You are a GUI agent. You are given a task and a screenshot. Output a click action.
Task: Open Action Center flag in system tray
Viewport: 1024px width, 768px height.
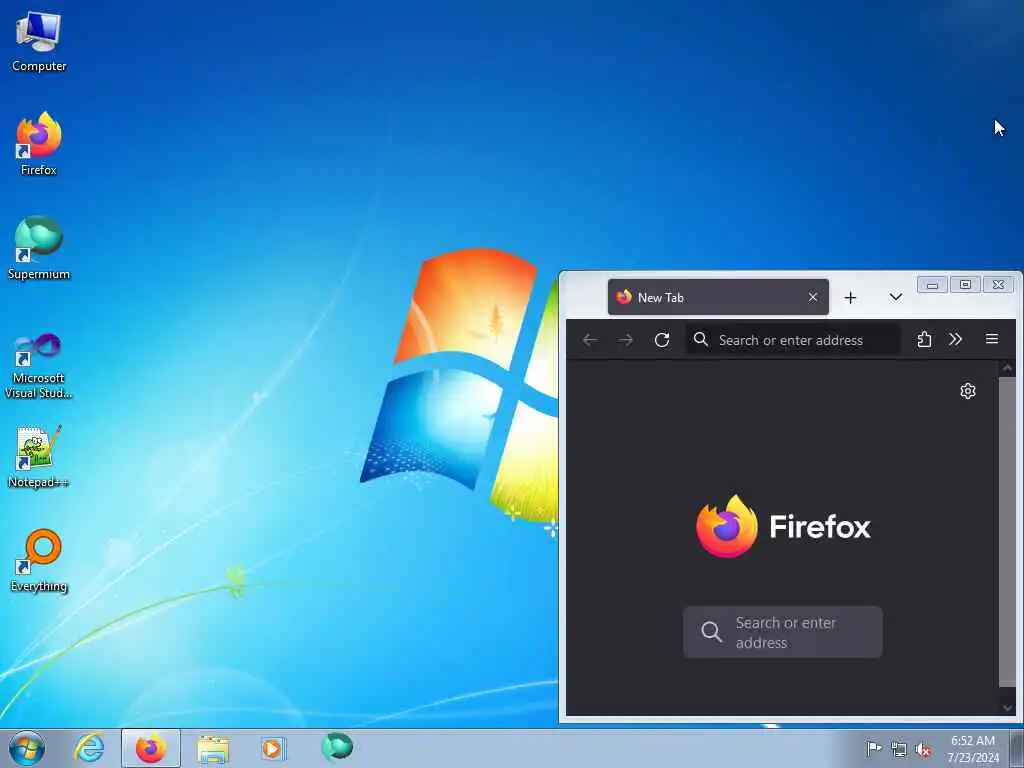tap(873, 748)
